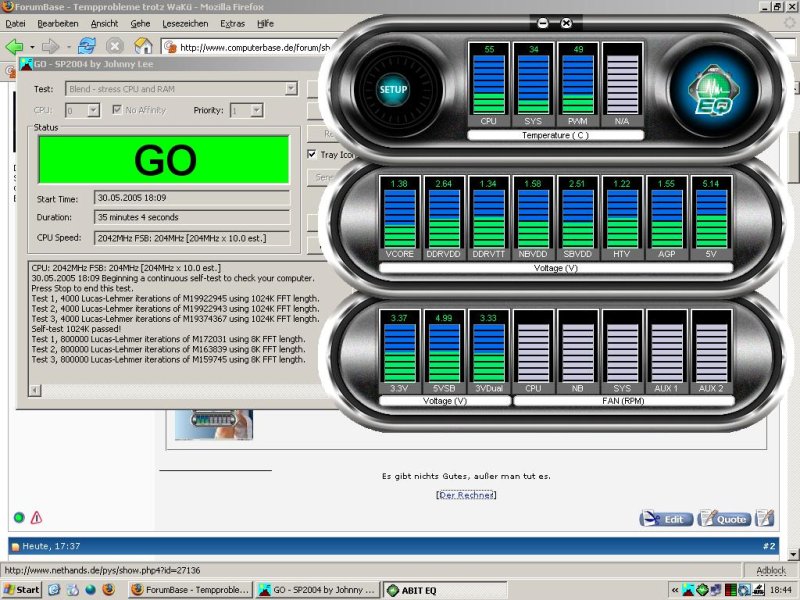
Task: Open the Extras menu
Action: pos(233,23)
